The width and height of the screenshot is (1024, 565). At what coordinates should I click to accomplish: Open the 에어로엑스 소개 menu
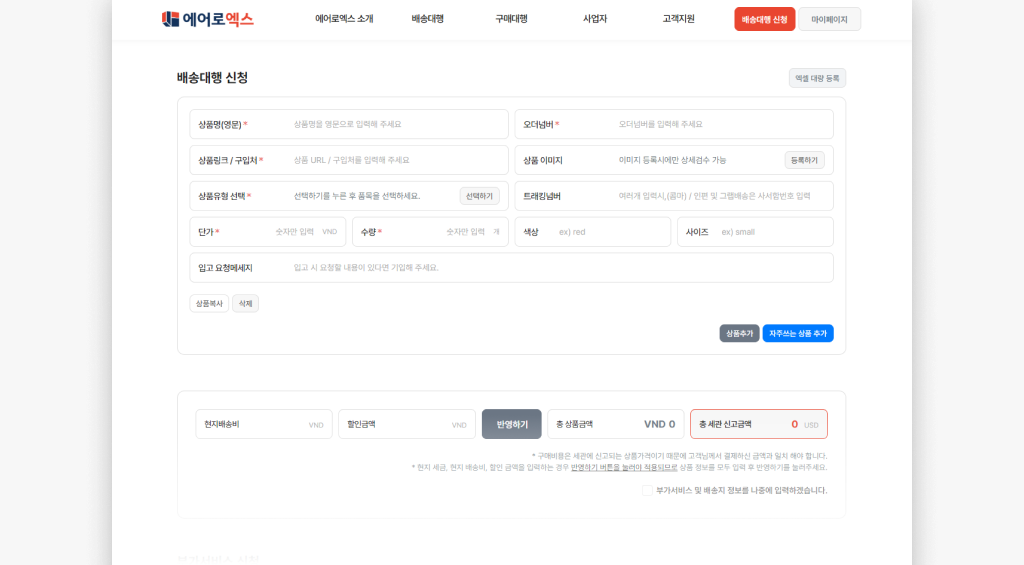[344, 19]
